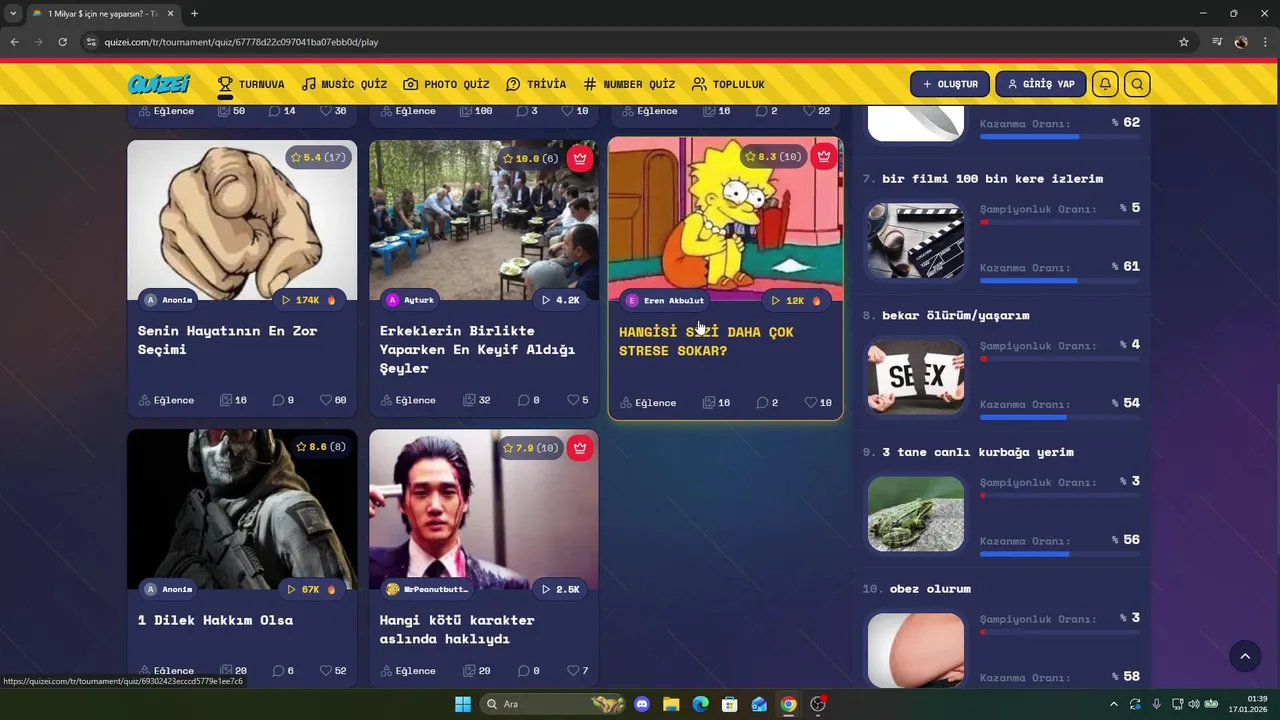Click crown badge on Hangisi Sizi card
Image resolution: width=1280 pixels, height=720 pixels.
(823, 156)
